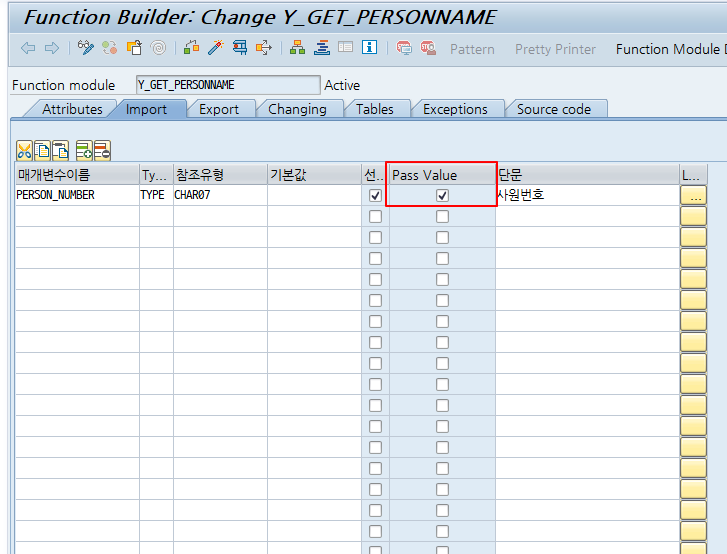Click PERSON_NUMBER parameter name cell
This screenshot has height=554, width=727.
[x=77, y=195]
